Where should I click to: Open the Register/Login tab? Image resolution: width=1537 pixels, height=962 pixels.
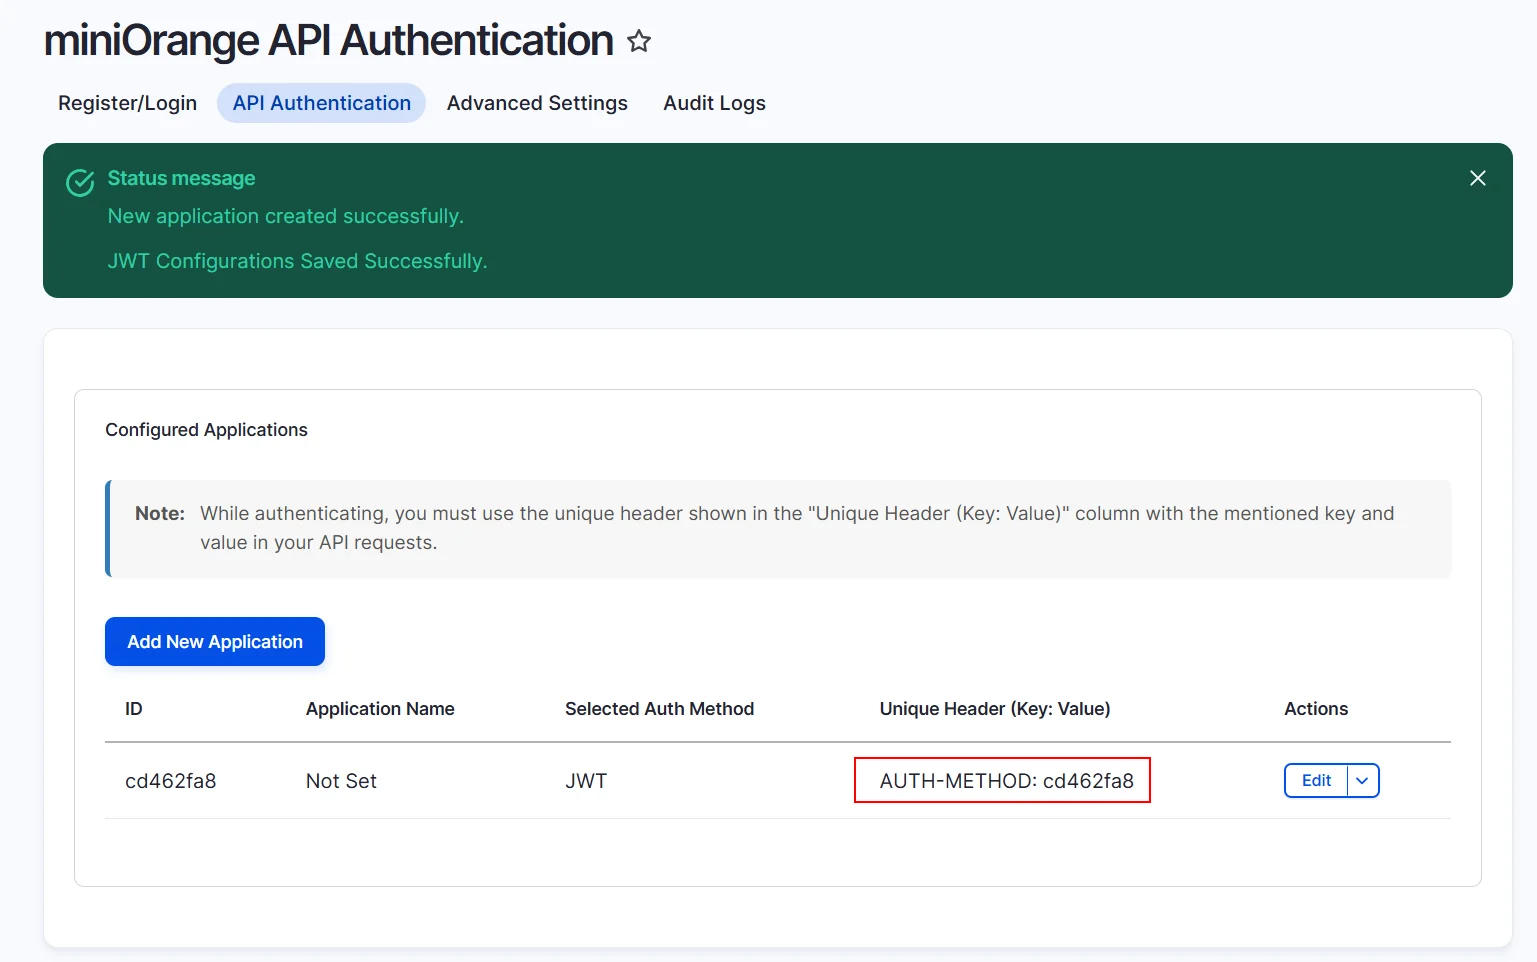[128, 103]
